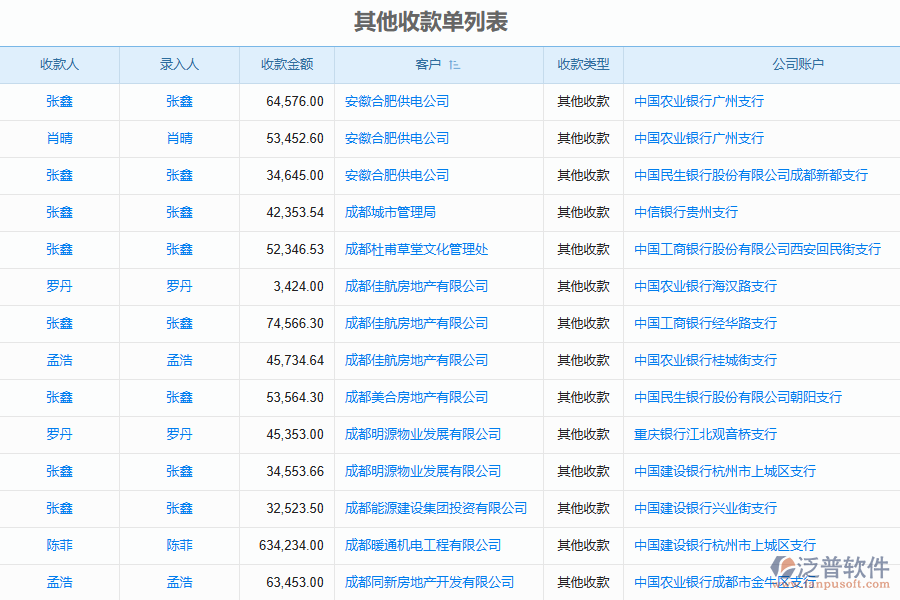Screen dimensions: 900x600
Task: Open the 中信银行贵州支行 account link
Action: 686,212
